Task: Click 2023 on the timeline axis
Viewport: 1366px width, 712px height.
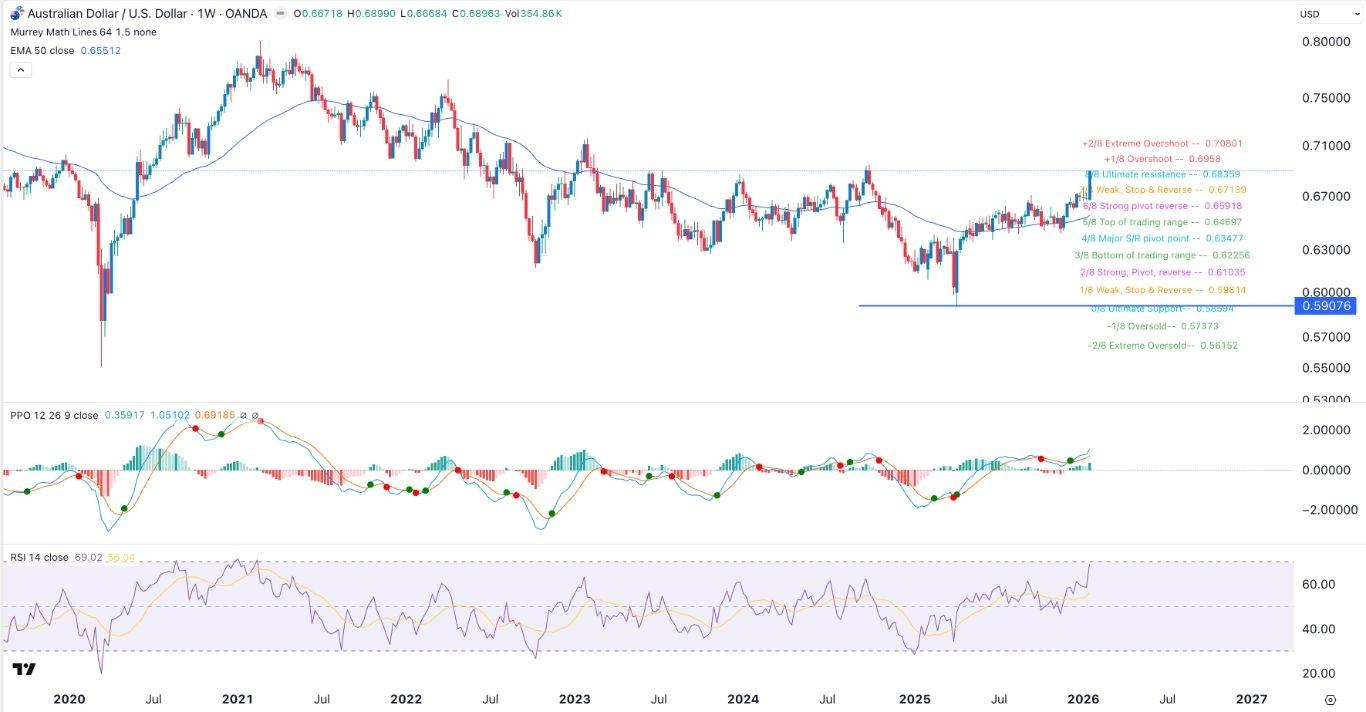Action: click(x=575, y=699)
